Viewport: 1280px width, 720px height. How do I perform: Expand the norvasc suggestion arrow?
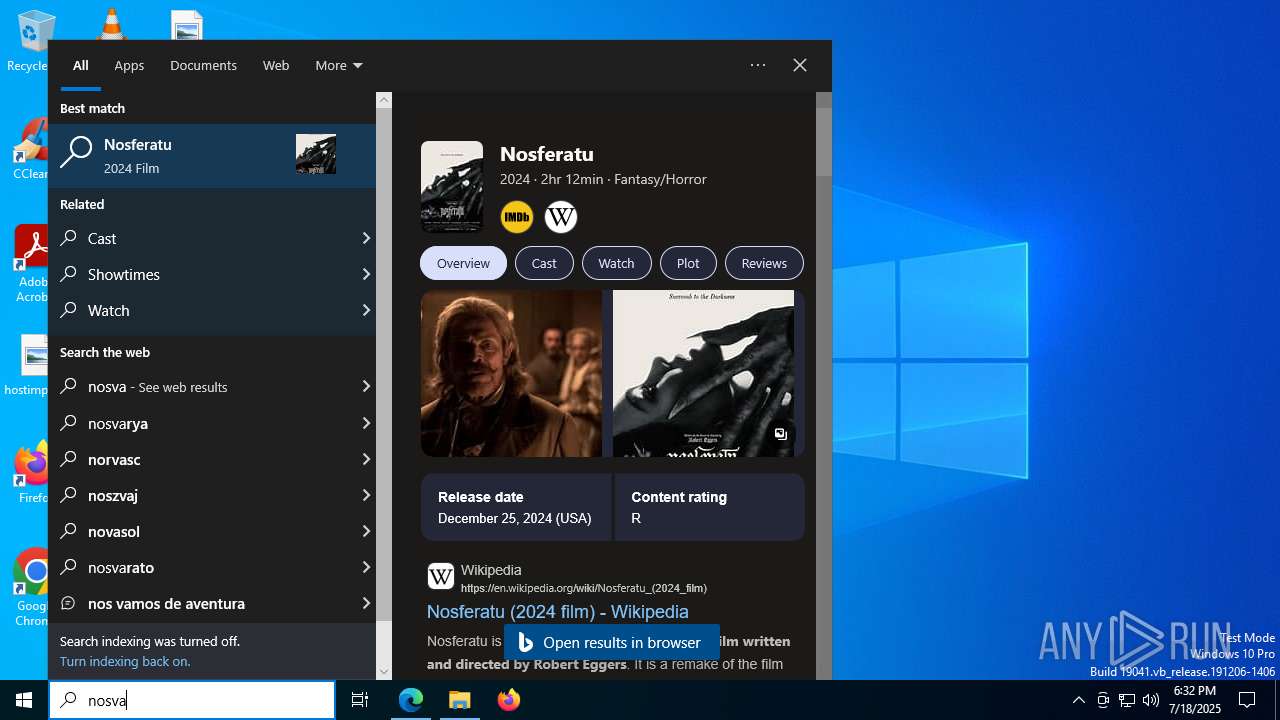(x=366, y=459)
